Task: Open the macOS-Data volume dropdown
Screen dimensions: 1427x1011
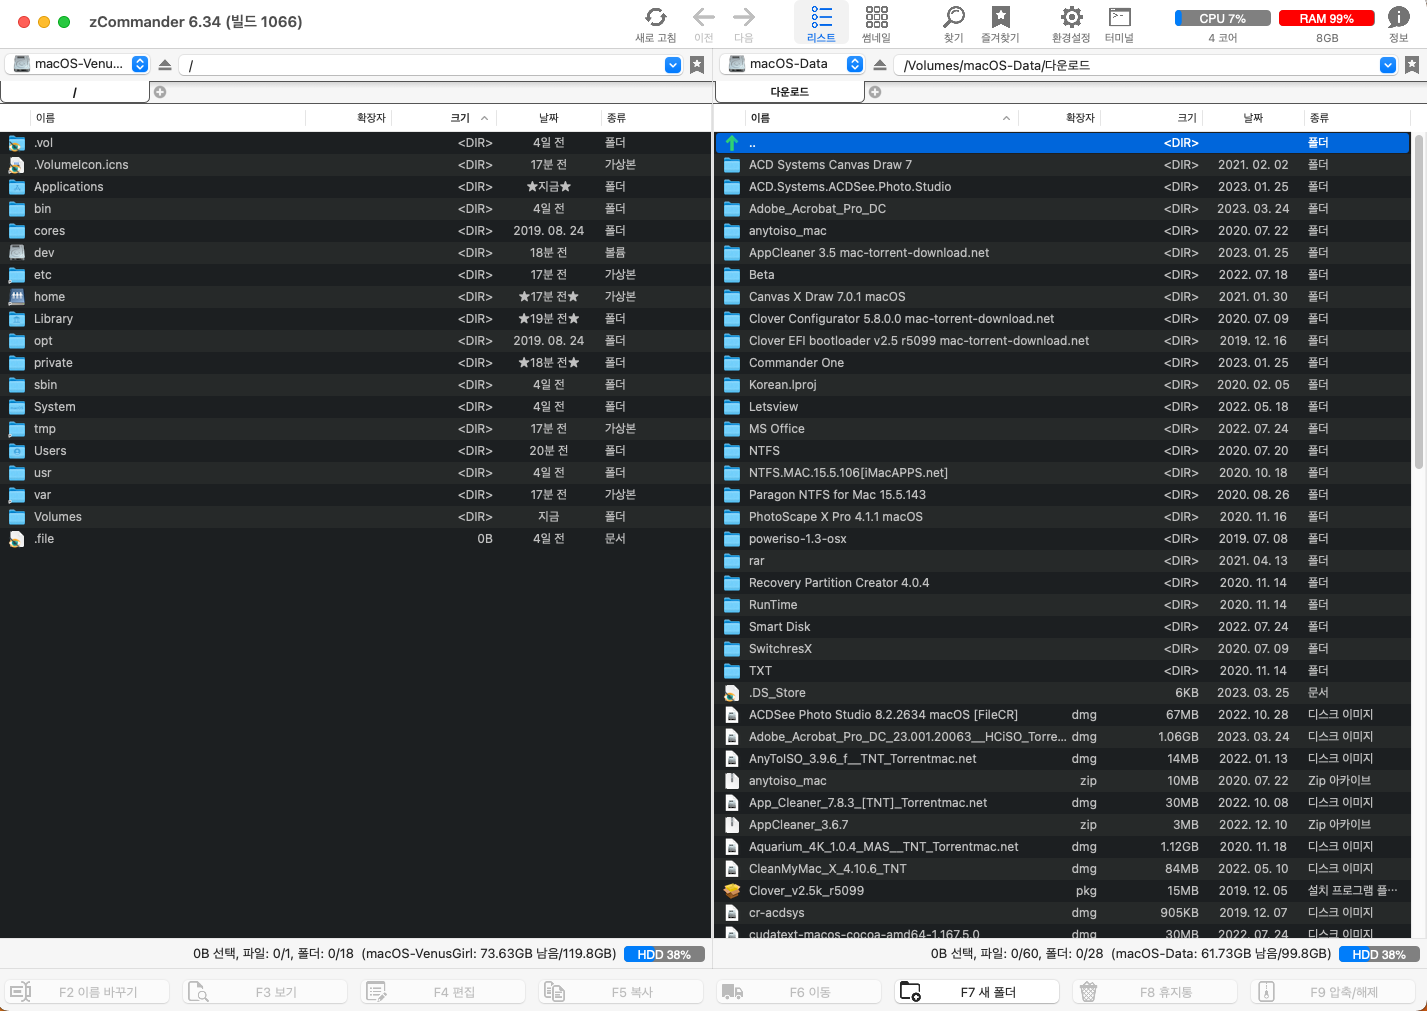Action: (793, 64)
